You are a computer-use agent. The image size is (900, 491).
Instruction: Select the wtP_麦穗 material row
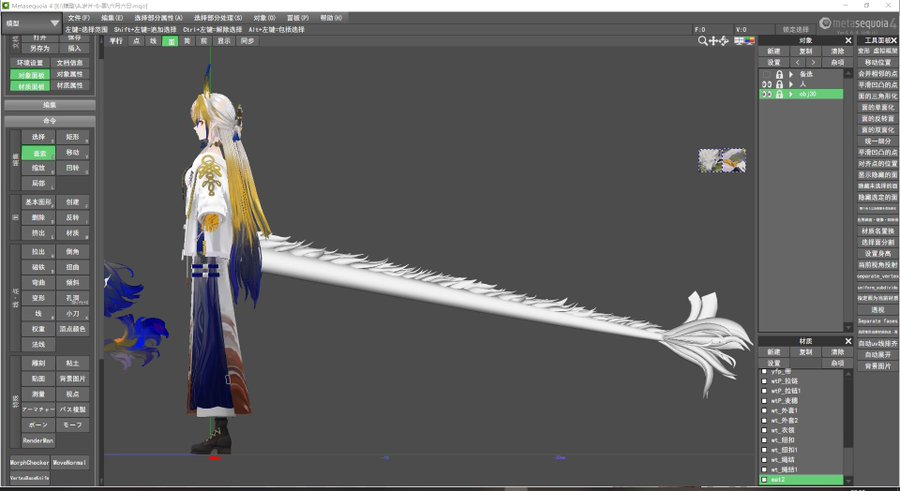pyautogui.click(x=802, y=400)
